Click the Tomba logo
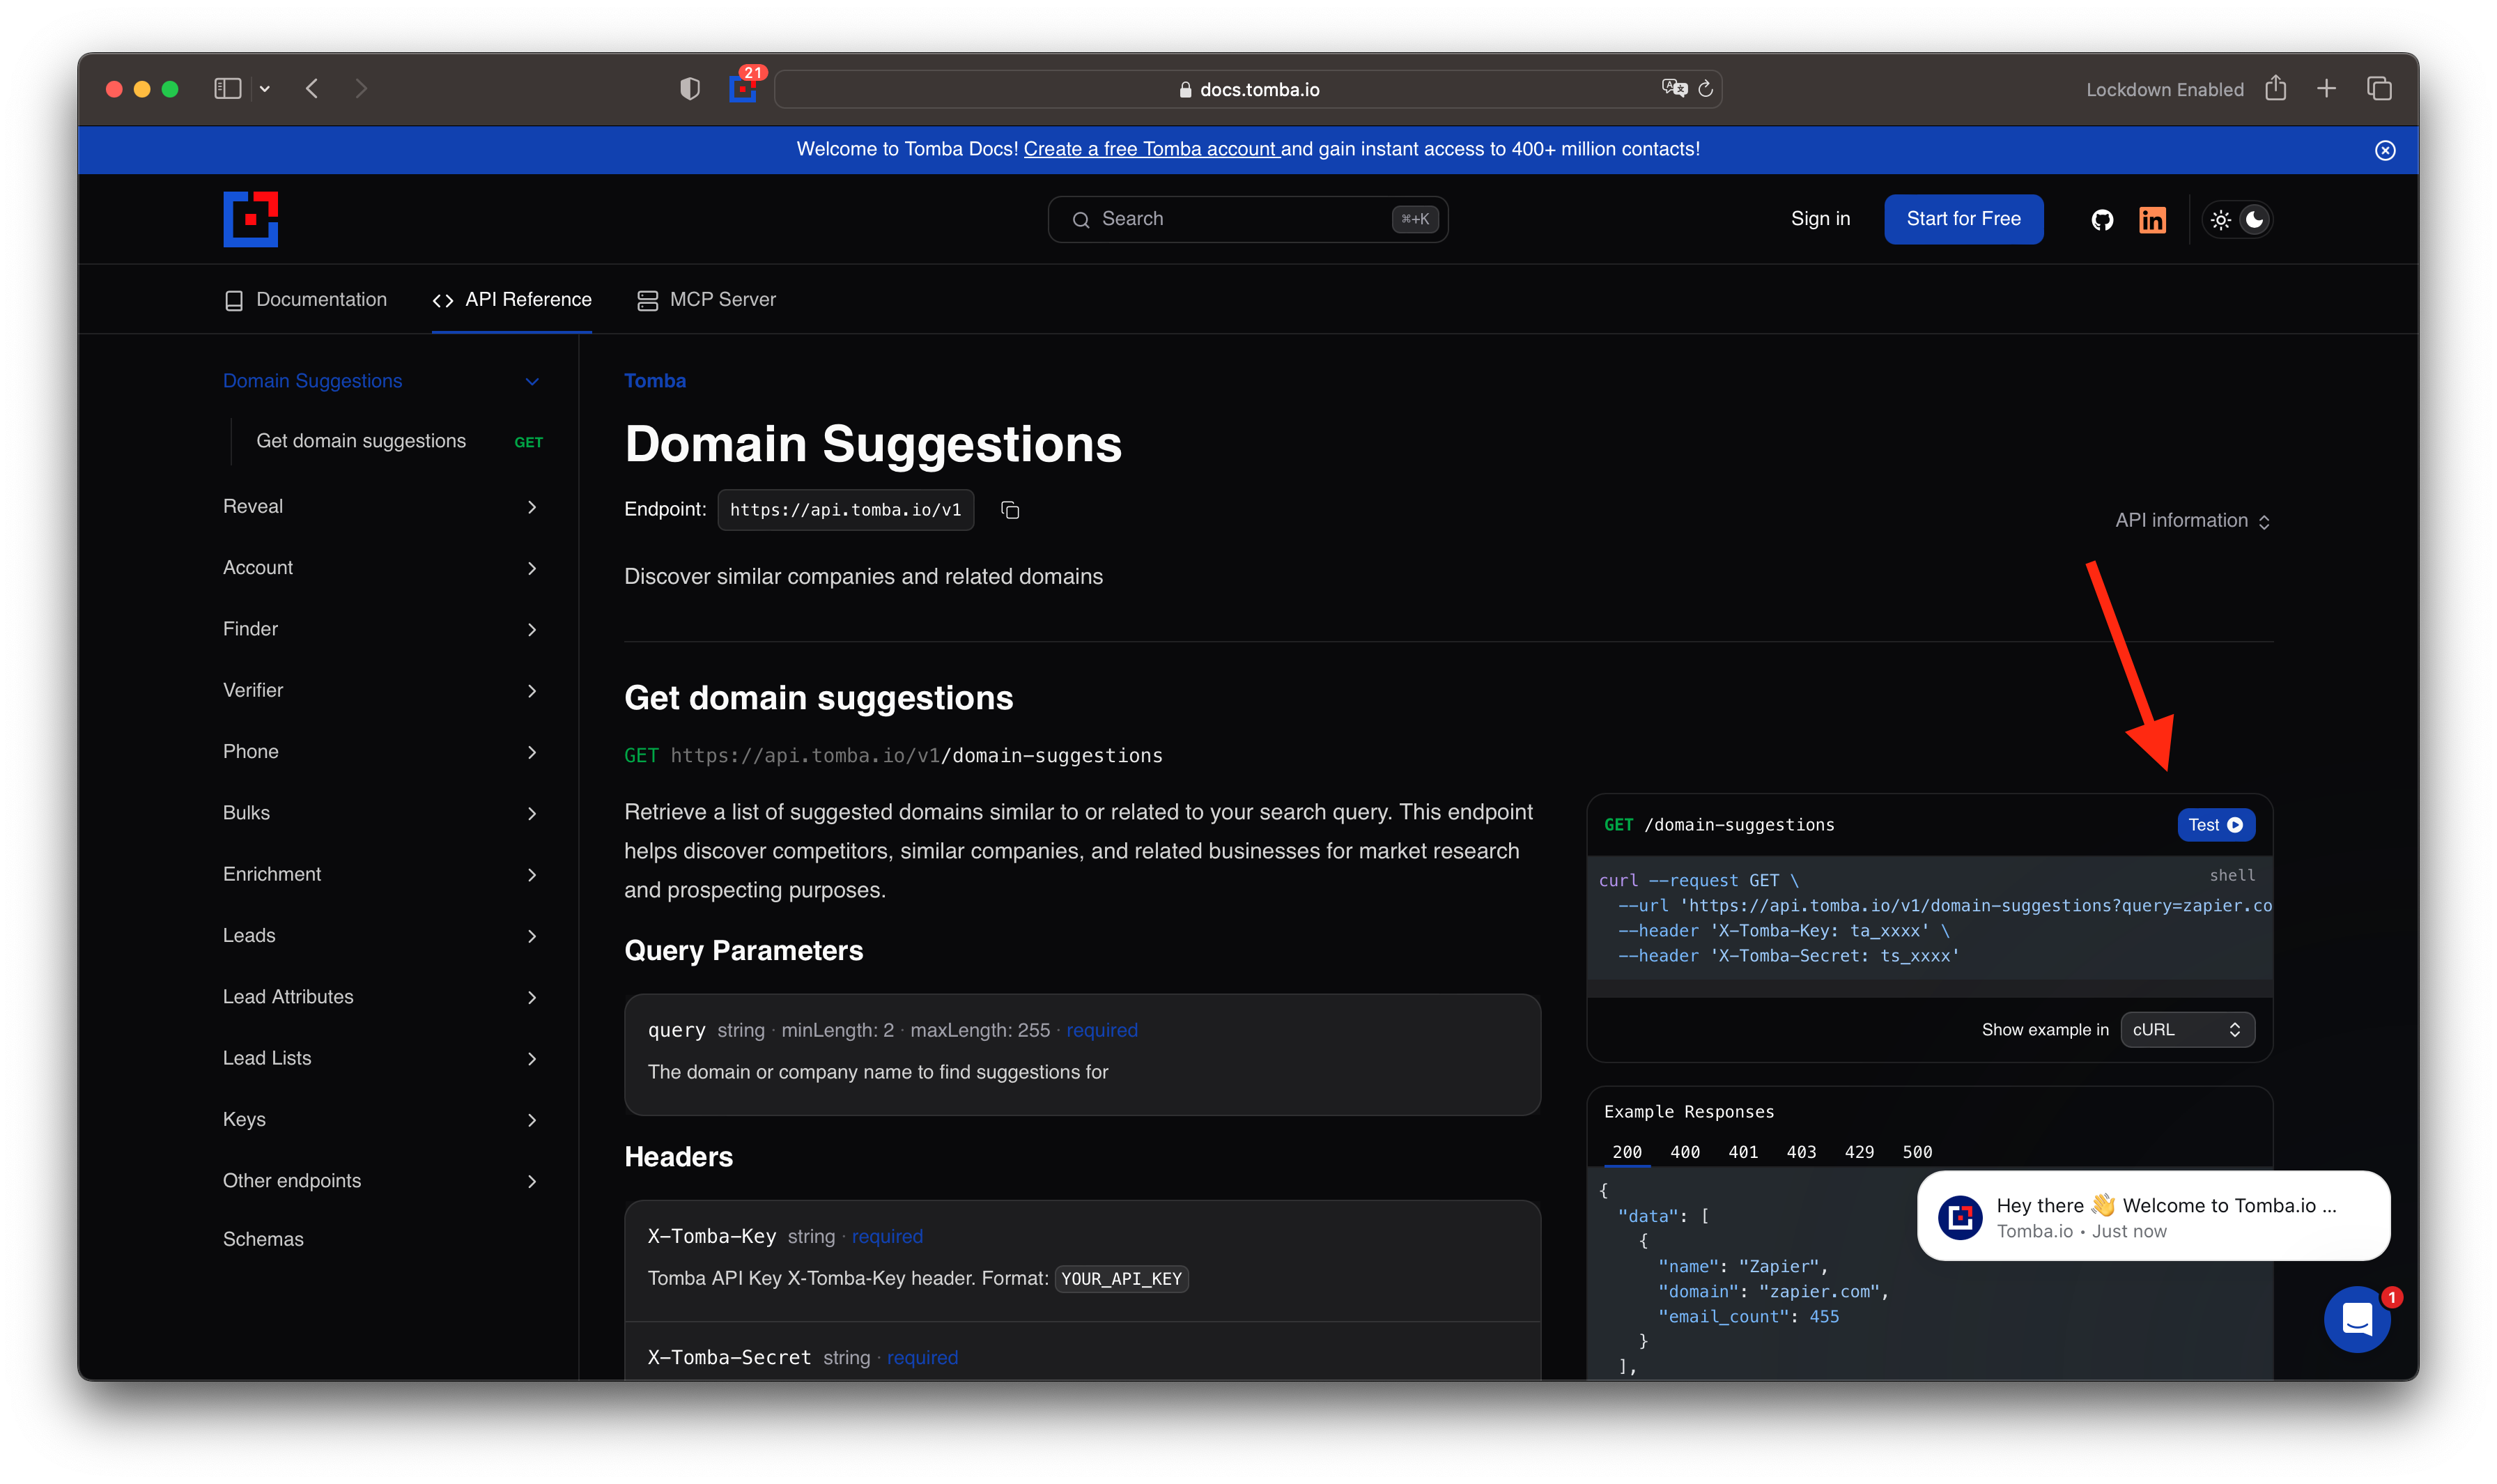Viewport: 2497px width, 1484px height. point(250,219)
